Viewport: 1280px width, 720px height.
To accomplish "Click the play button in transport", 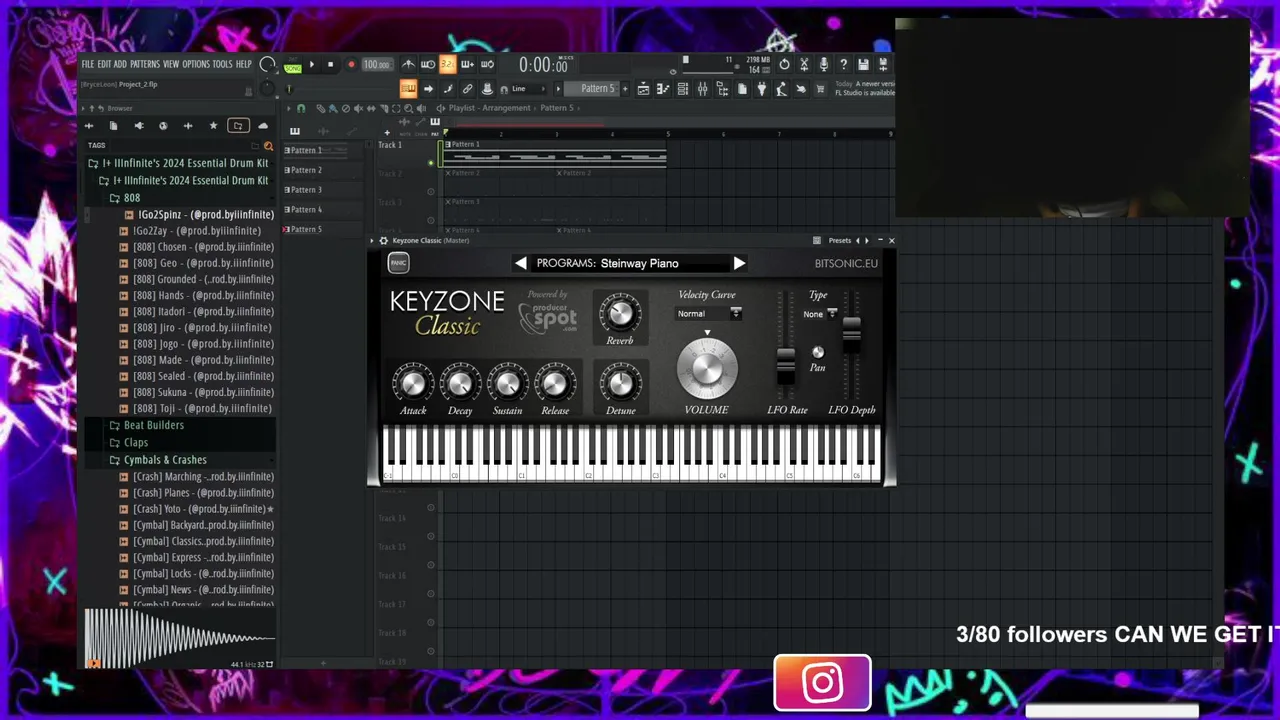I will [311, 64].
